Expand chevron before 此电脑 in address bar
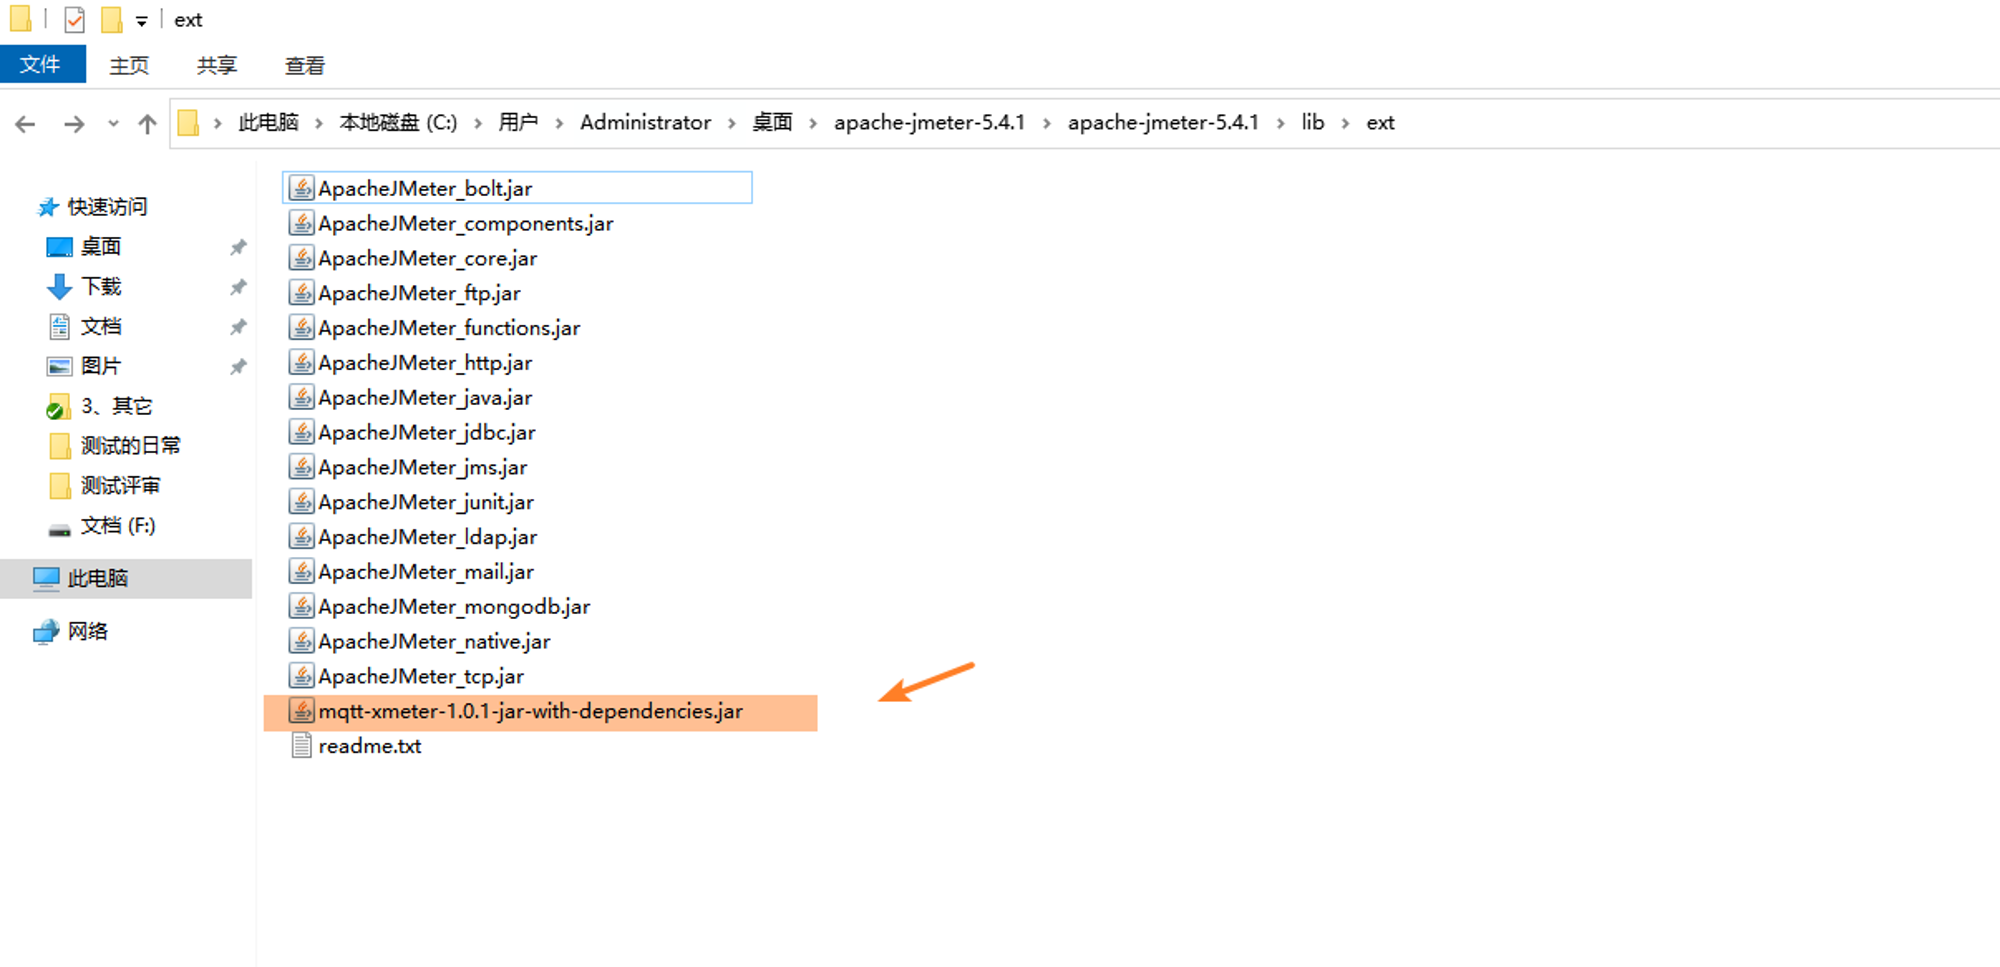This screenshot has width=2000, height=967. tap(217, 123)
